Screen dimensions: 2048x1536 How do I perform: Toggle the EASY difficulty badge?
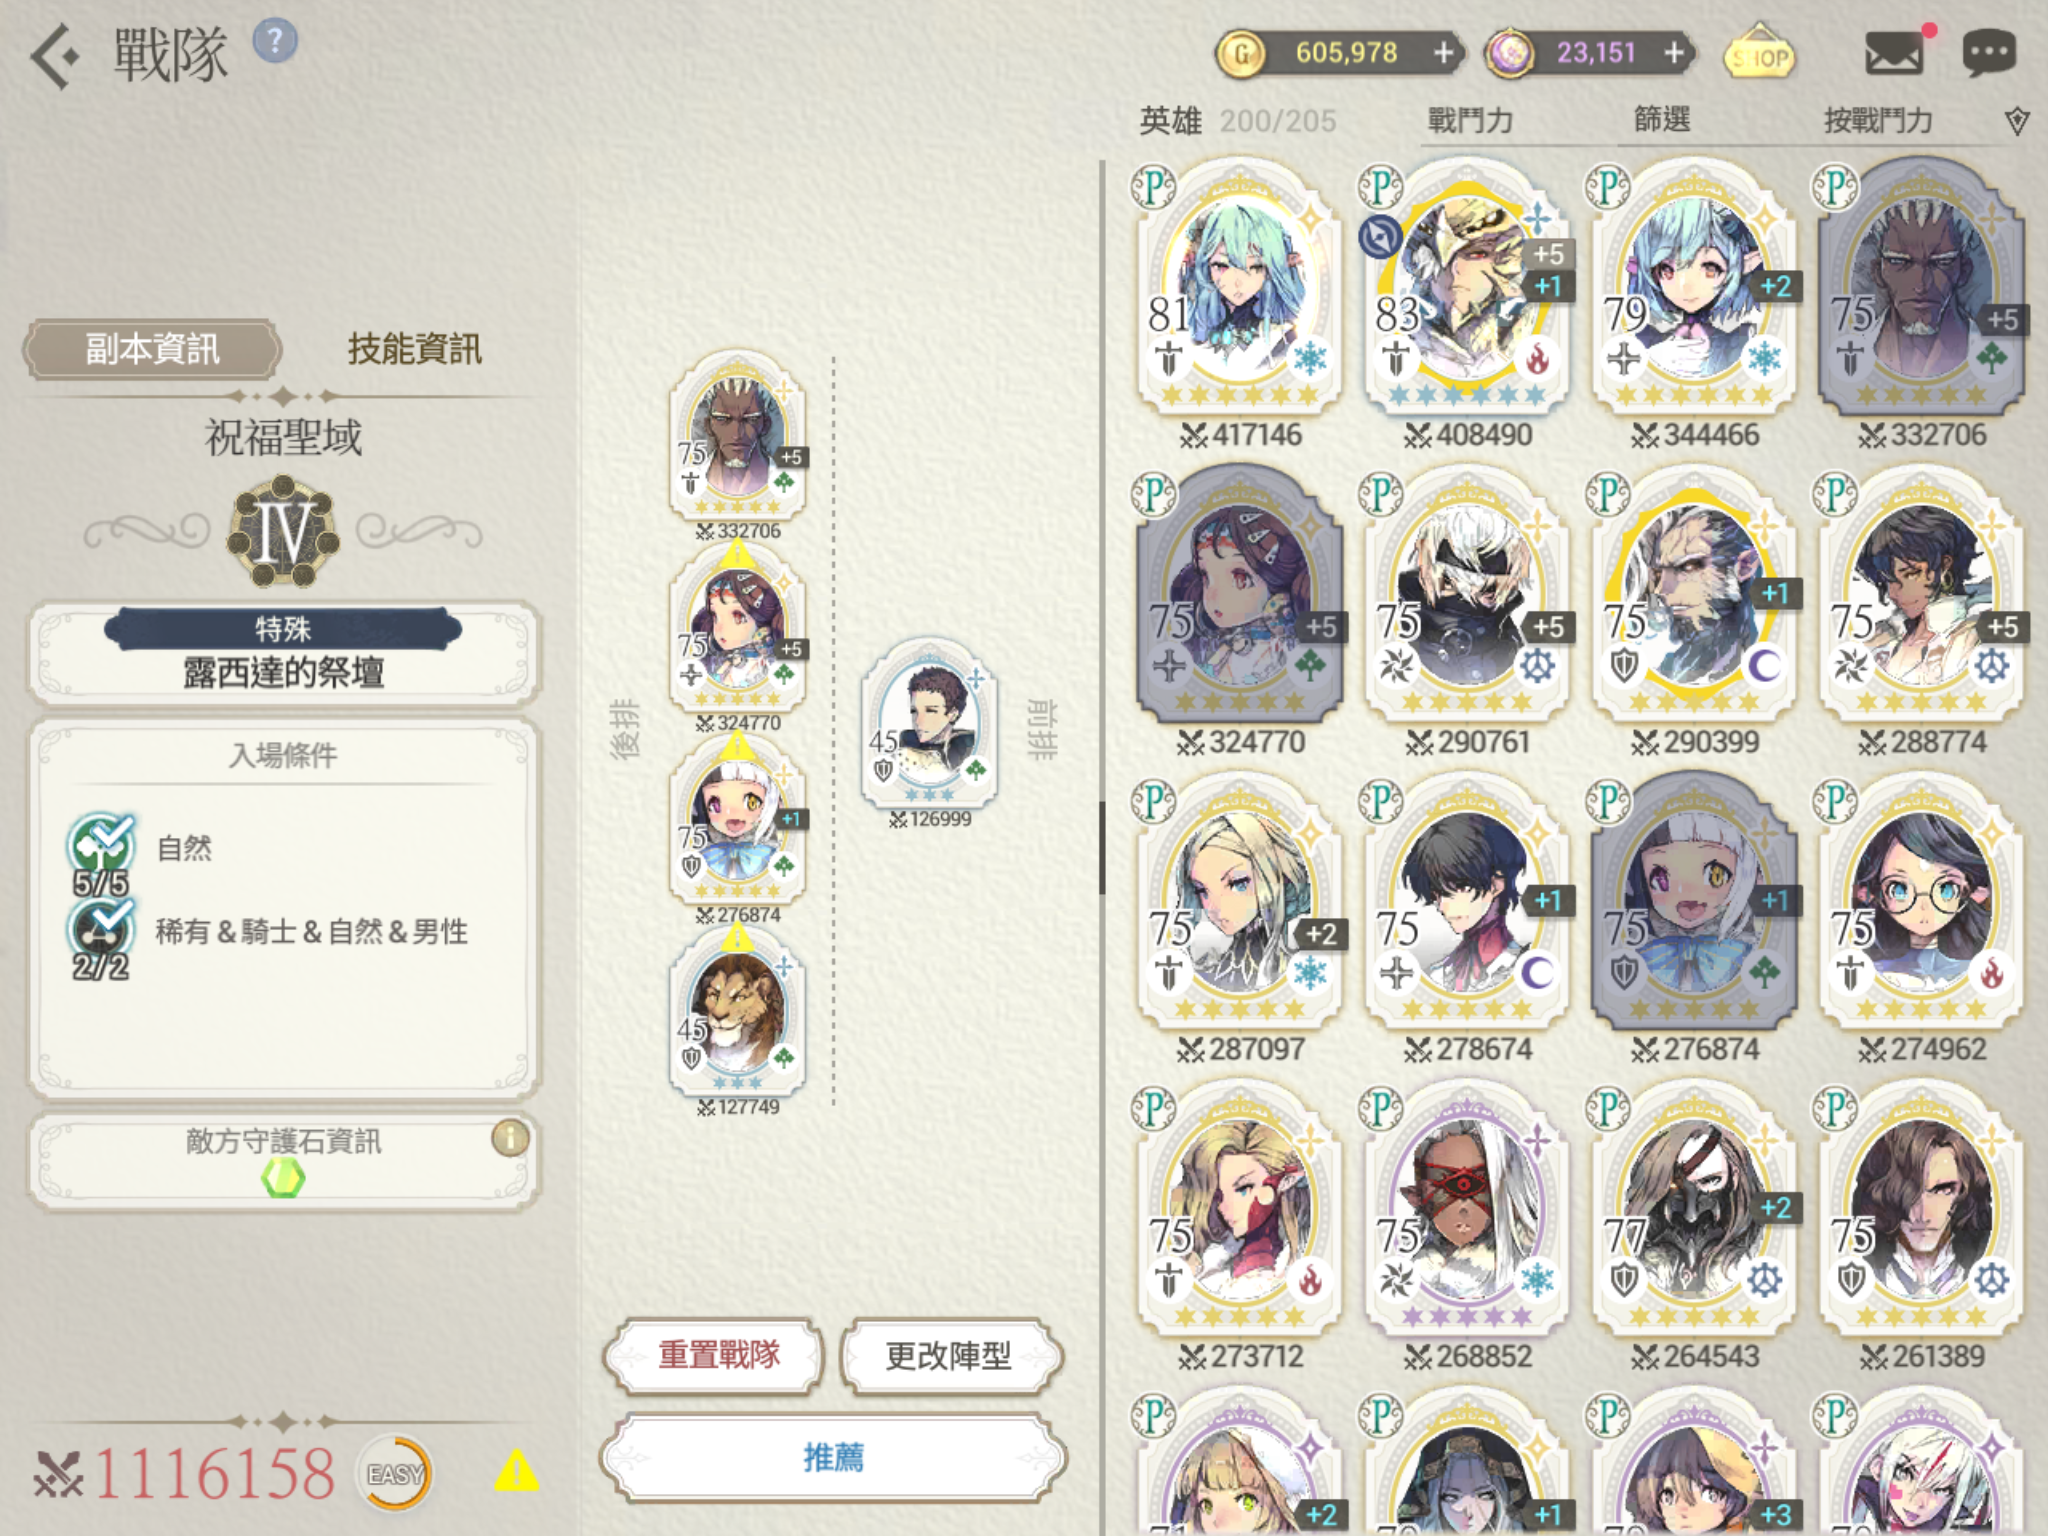(x=395, y=1473)
